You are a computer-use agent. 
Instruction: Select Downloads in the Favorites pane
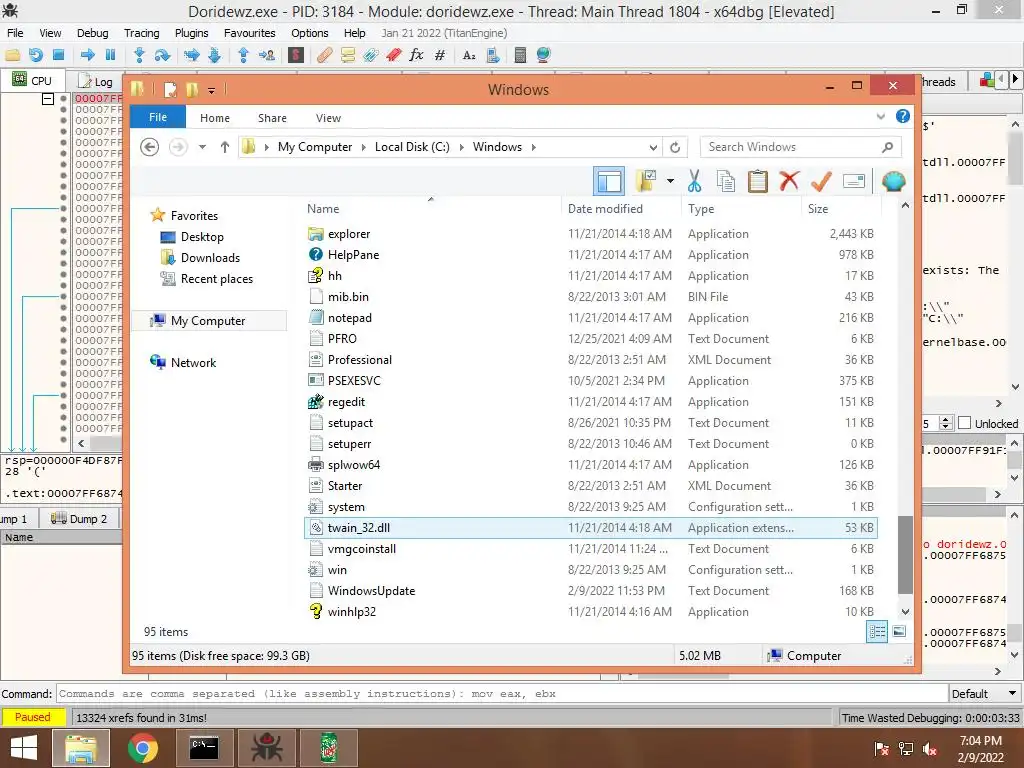[x=210, y=258]
